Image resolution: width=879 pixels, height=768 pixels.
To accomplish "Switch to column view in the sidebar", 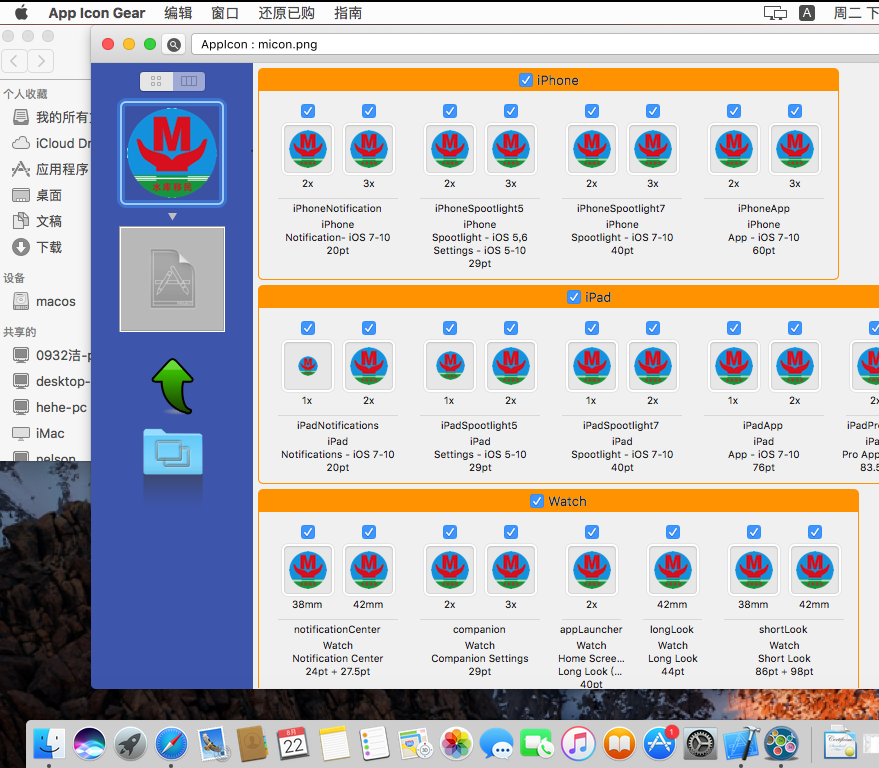I will click(188, 82).
